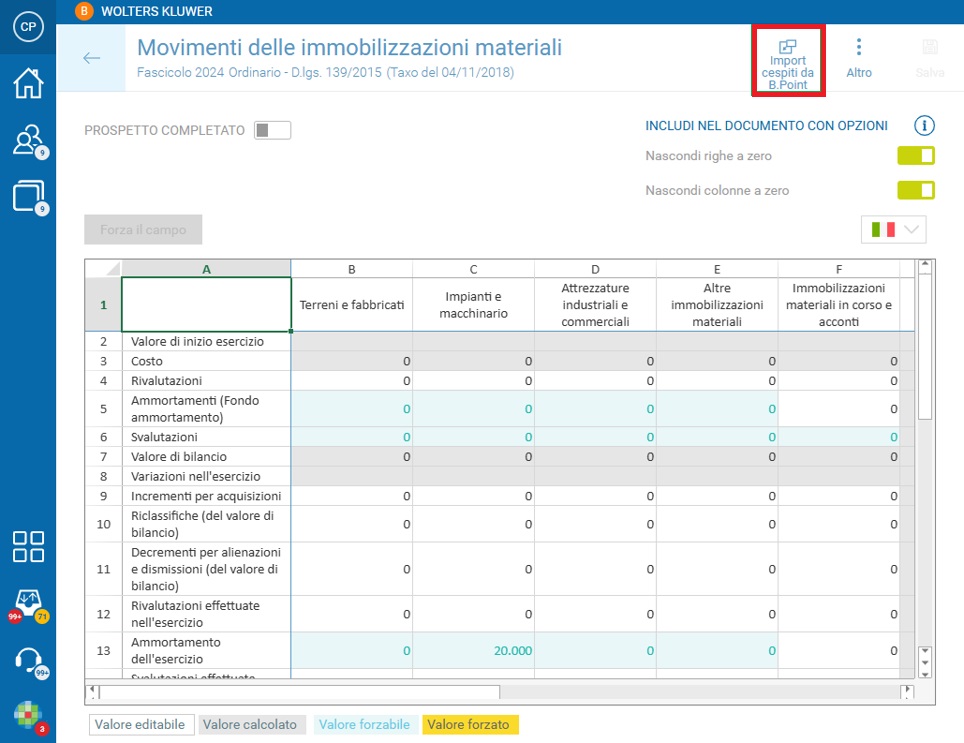Viewport: 964px width, 743px height.
Task: Open the Italian flag language dropdown
Action: (x=894, y=230)
